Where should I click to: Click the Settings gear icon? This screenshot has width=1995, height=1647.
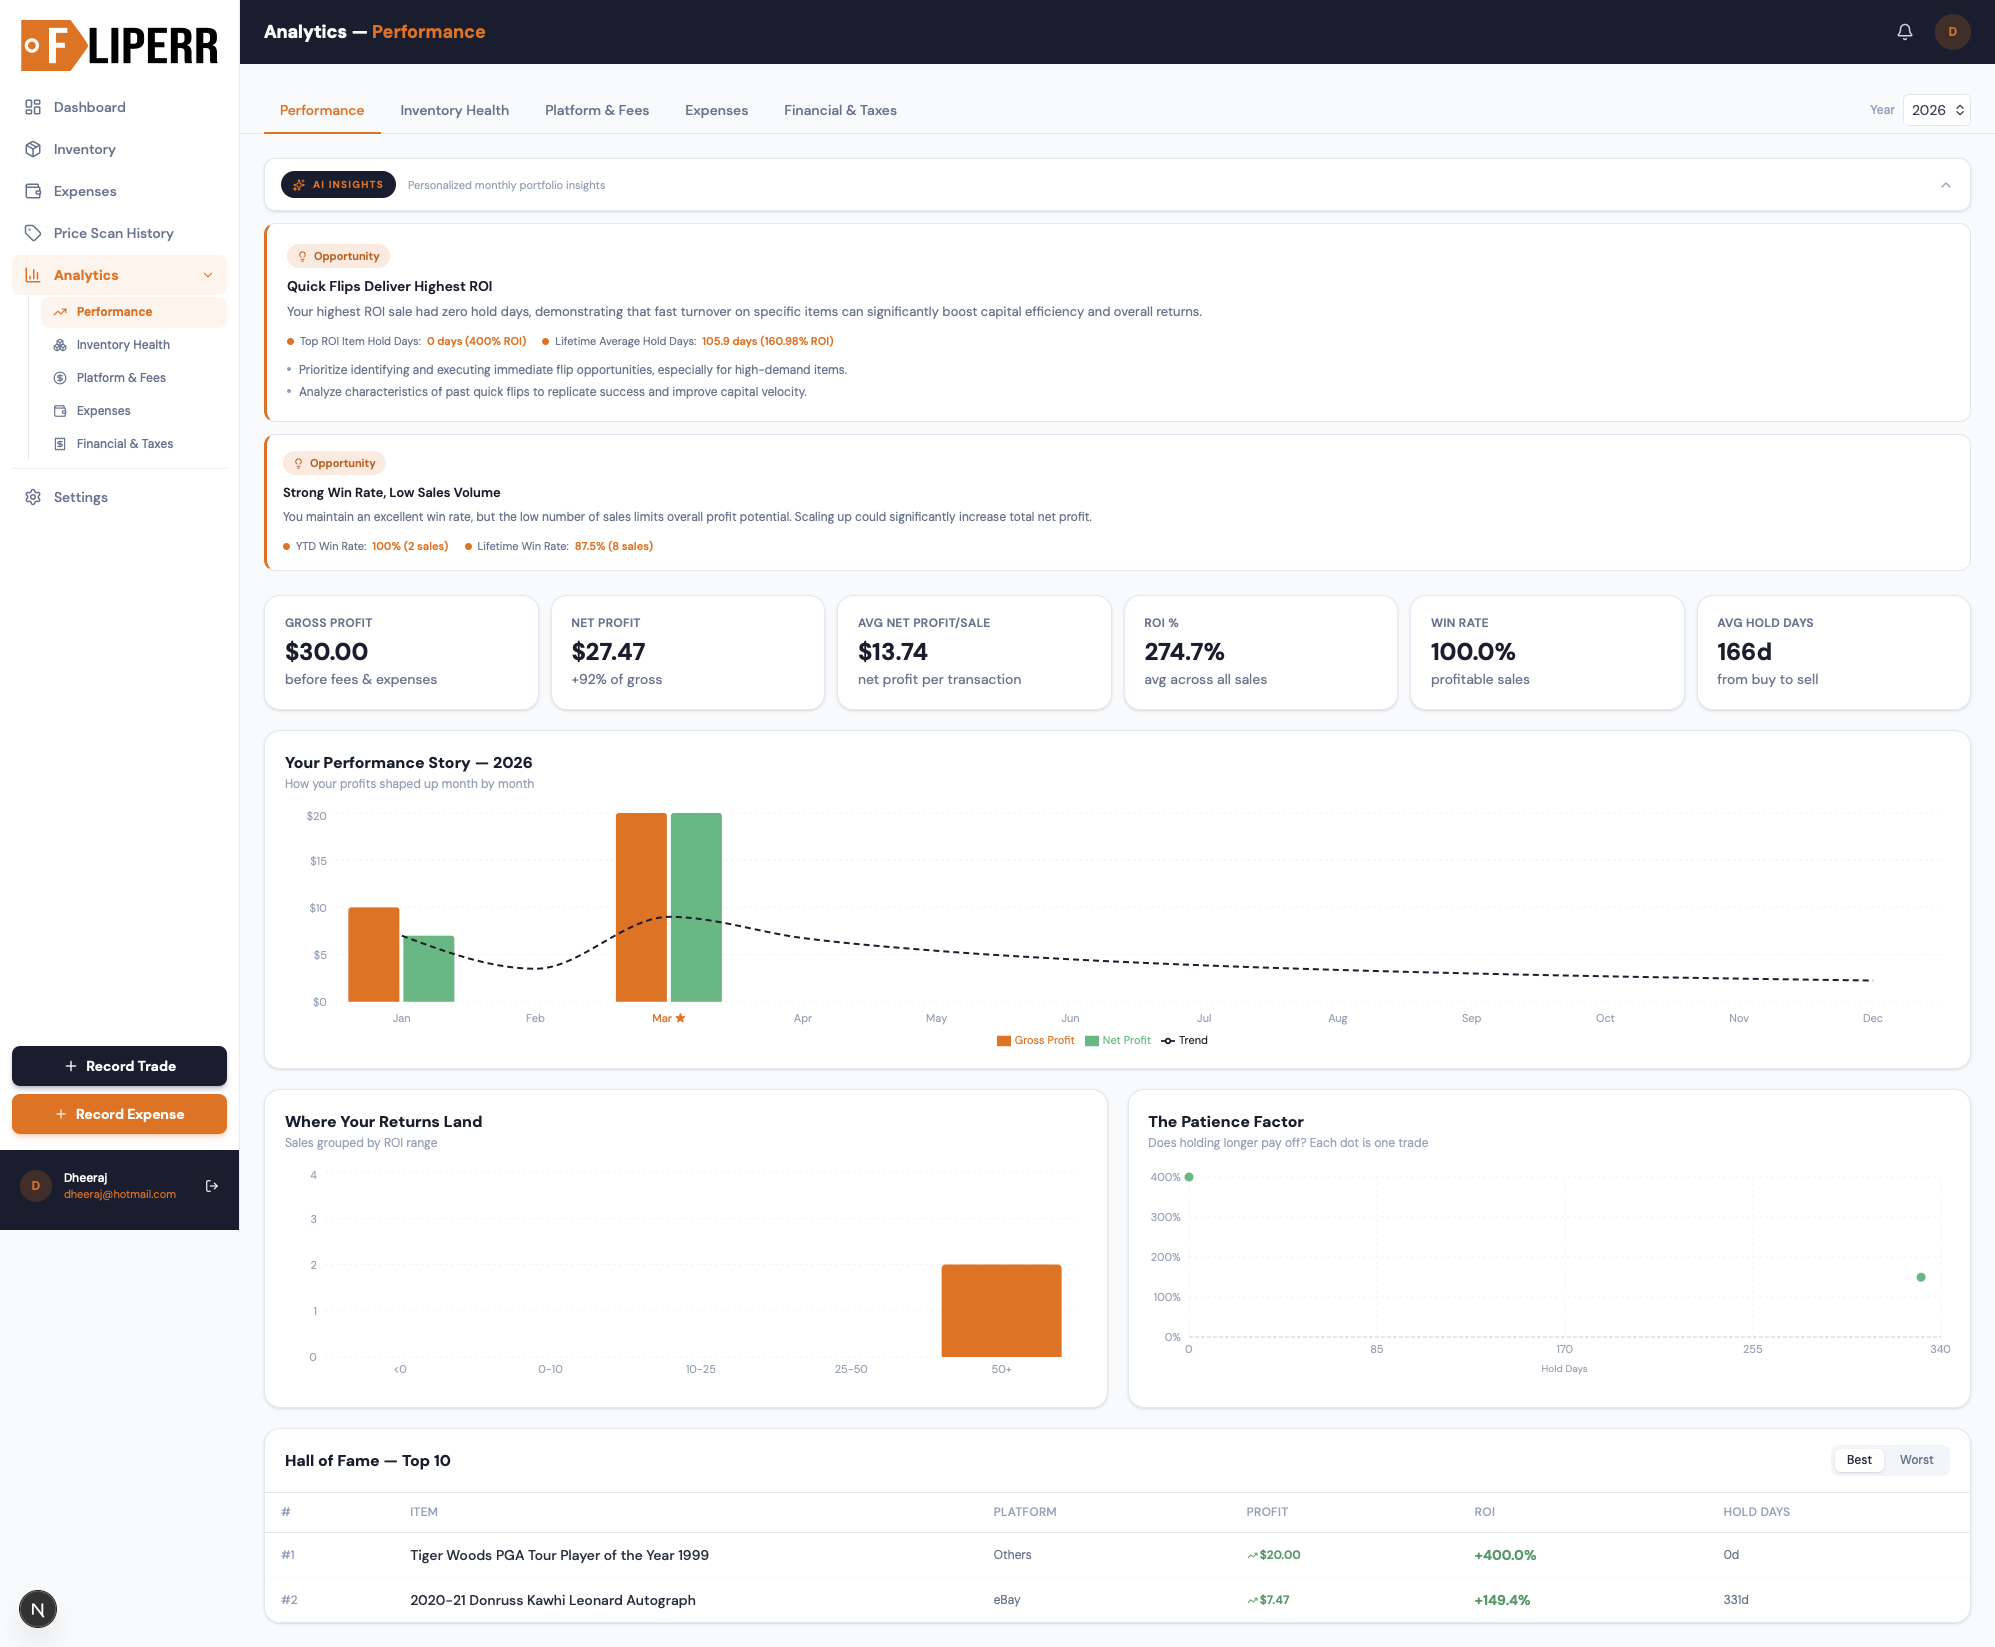pos(33,497)
